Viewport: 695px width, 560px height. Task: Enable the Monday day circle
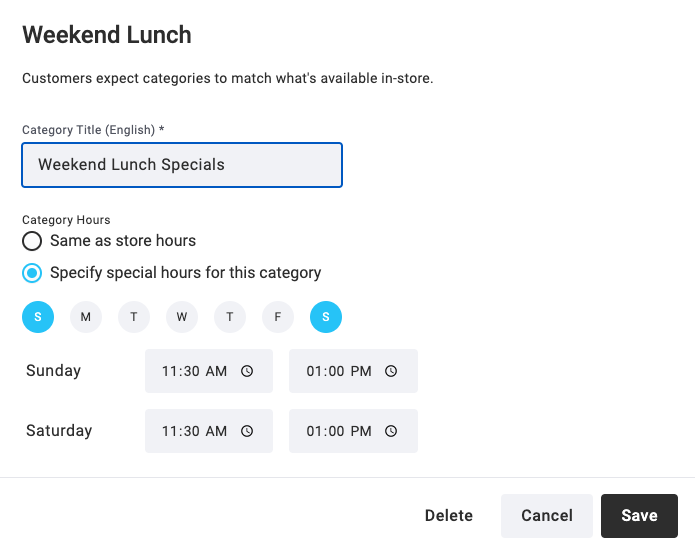86,317
